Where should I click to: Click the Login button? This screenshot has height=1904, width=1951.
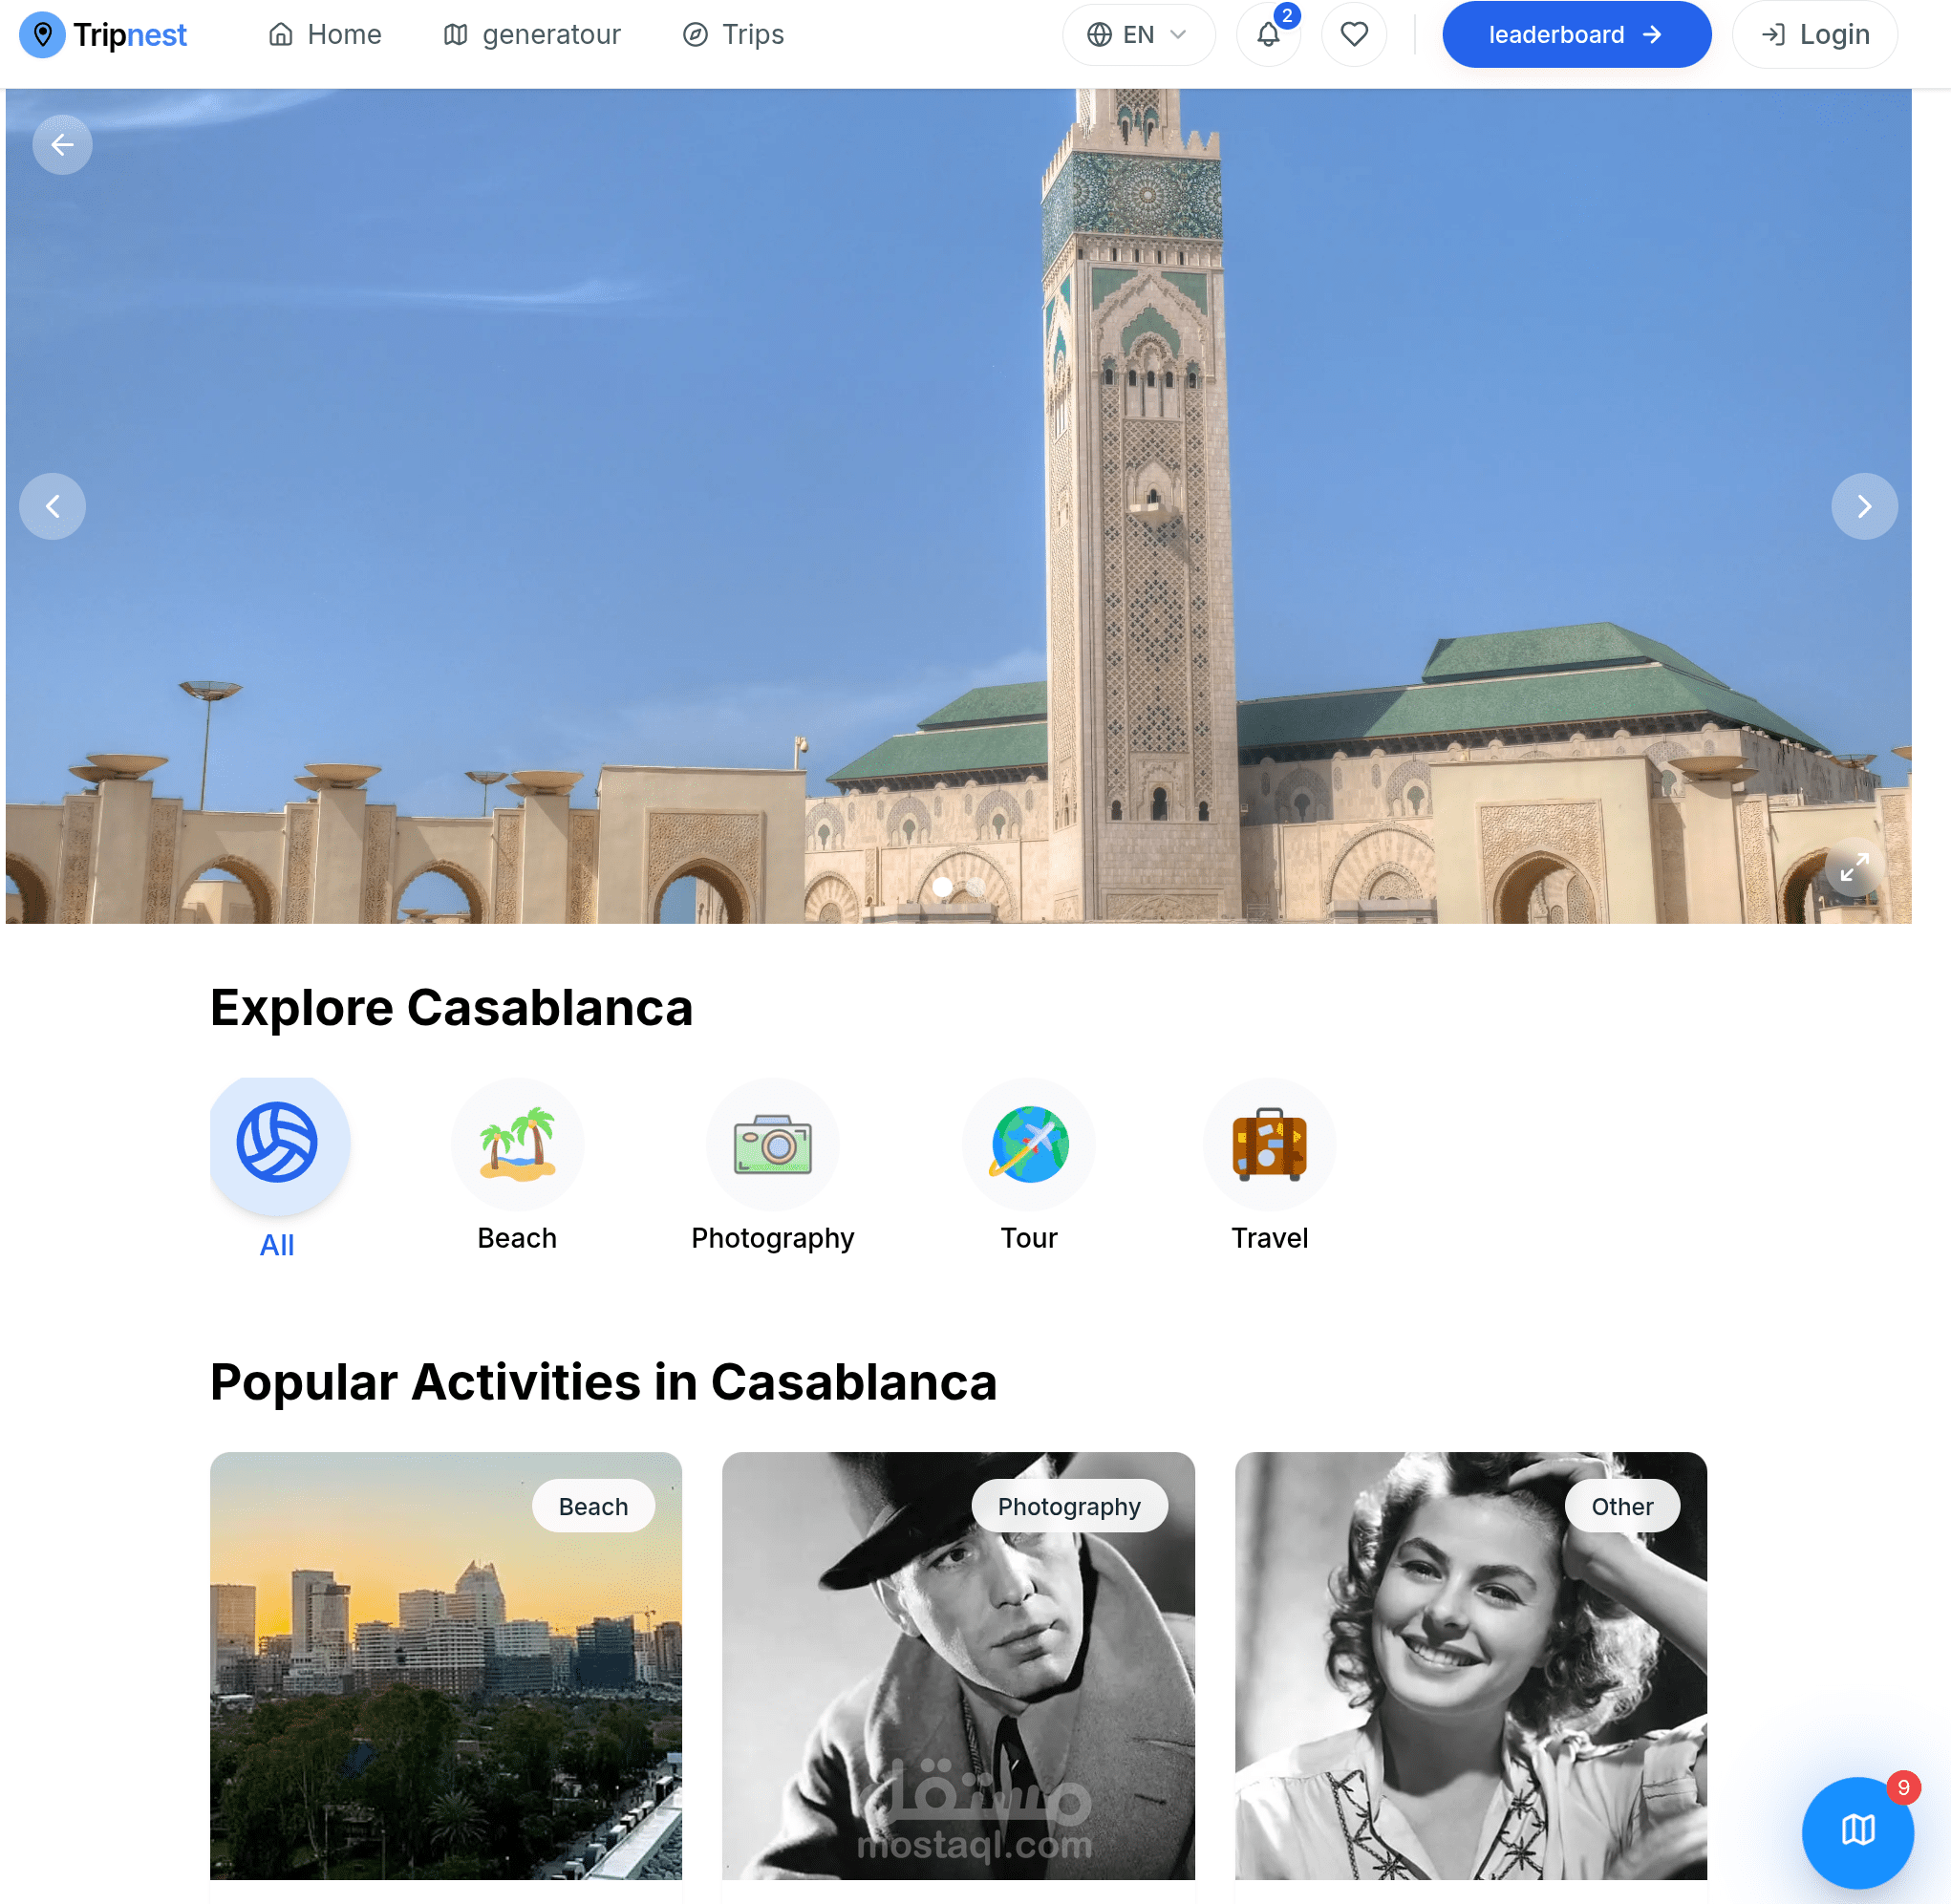click(x=1814, y=35)
